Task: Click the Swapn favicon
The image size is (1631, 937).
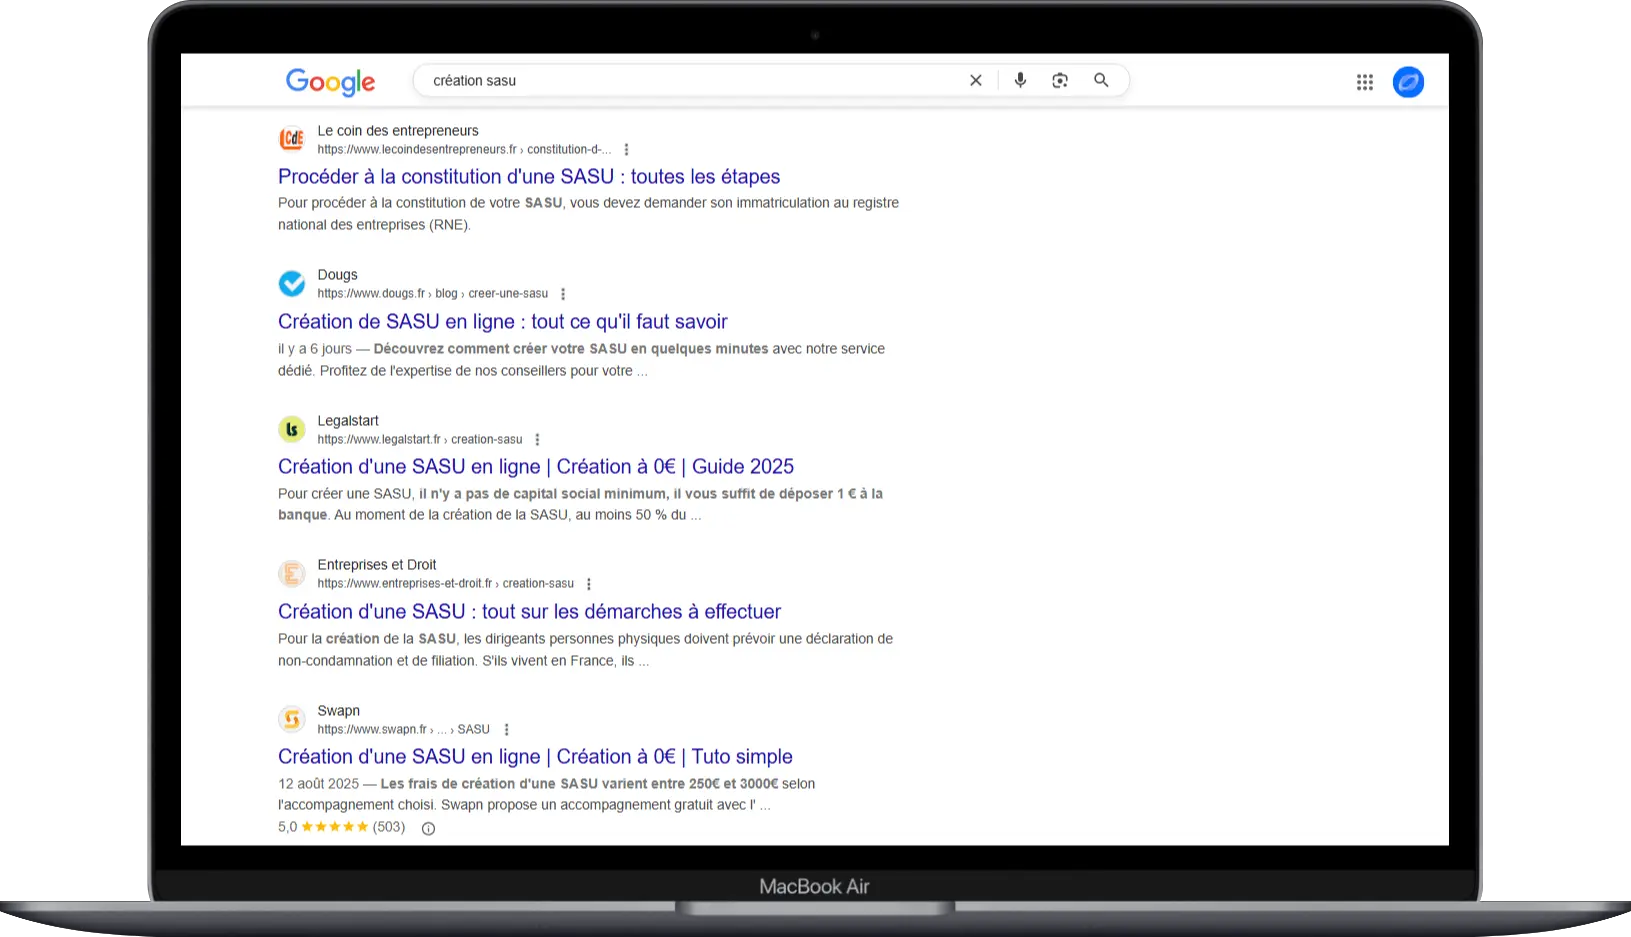Action: 292,719
